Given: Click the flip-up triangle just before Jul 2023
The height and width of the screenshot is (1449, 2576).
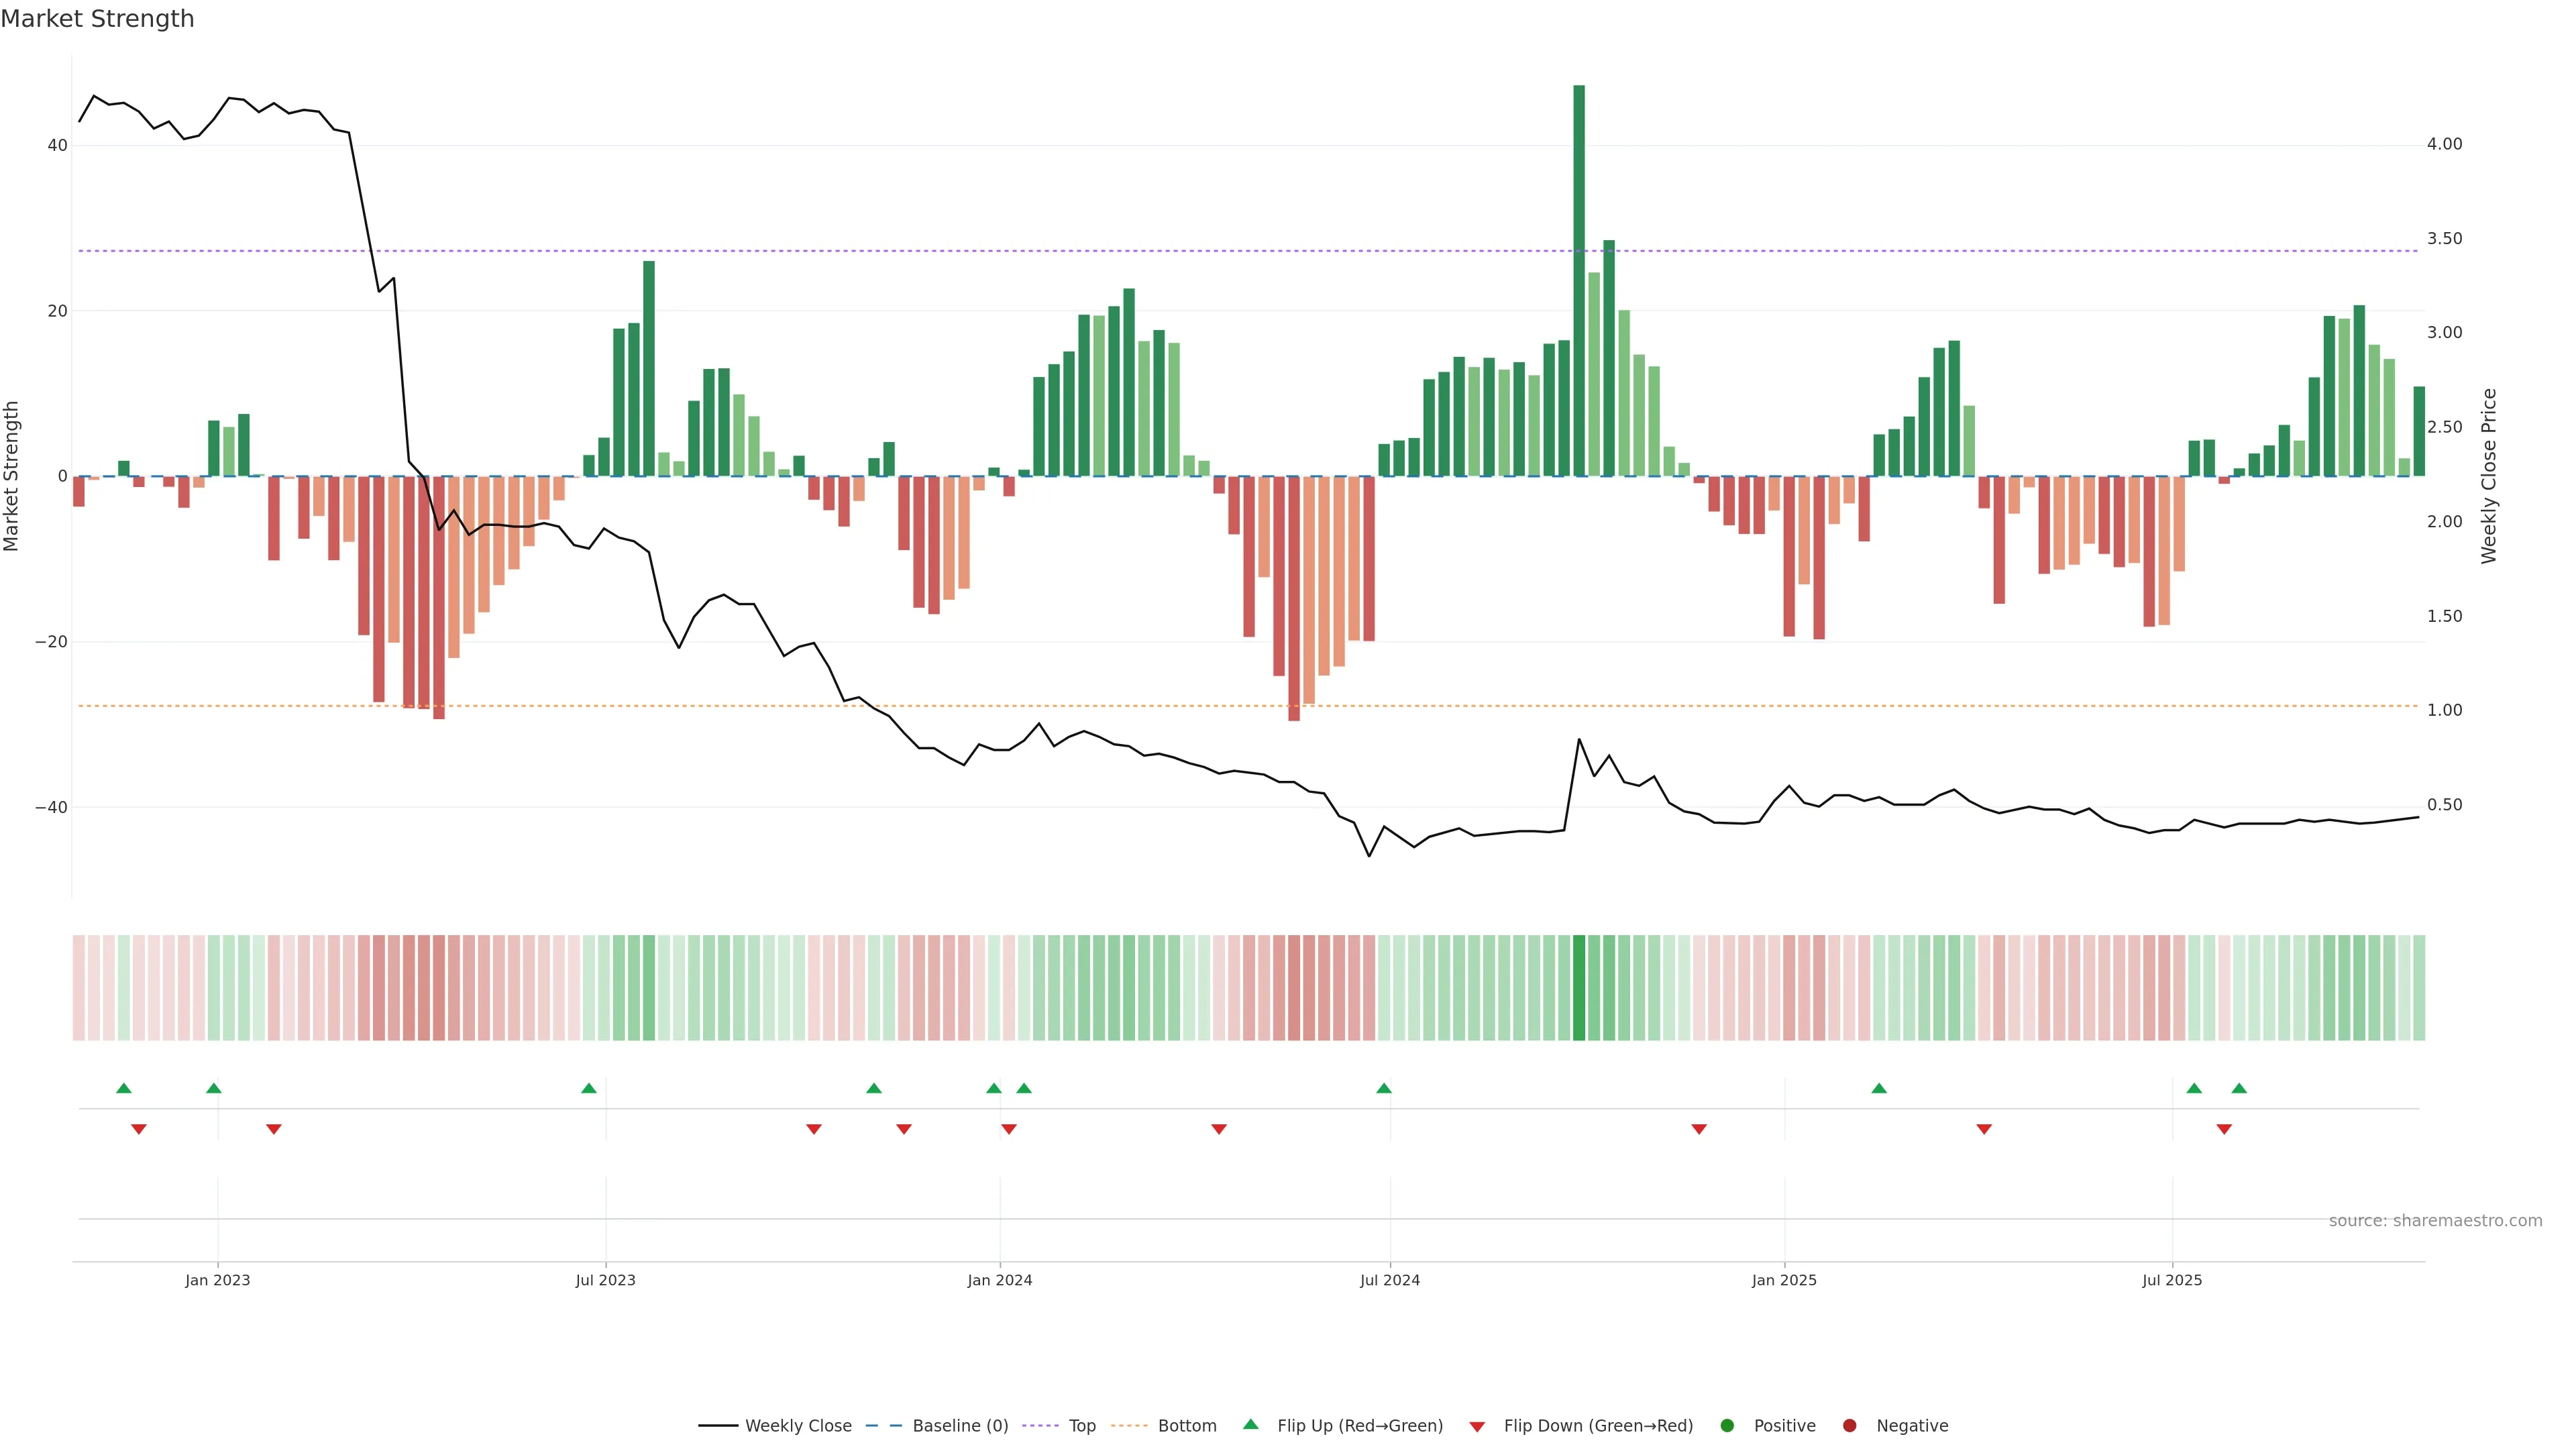Looking at the screenshot, I should [589, 1088].
